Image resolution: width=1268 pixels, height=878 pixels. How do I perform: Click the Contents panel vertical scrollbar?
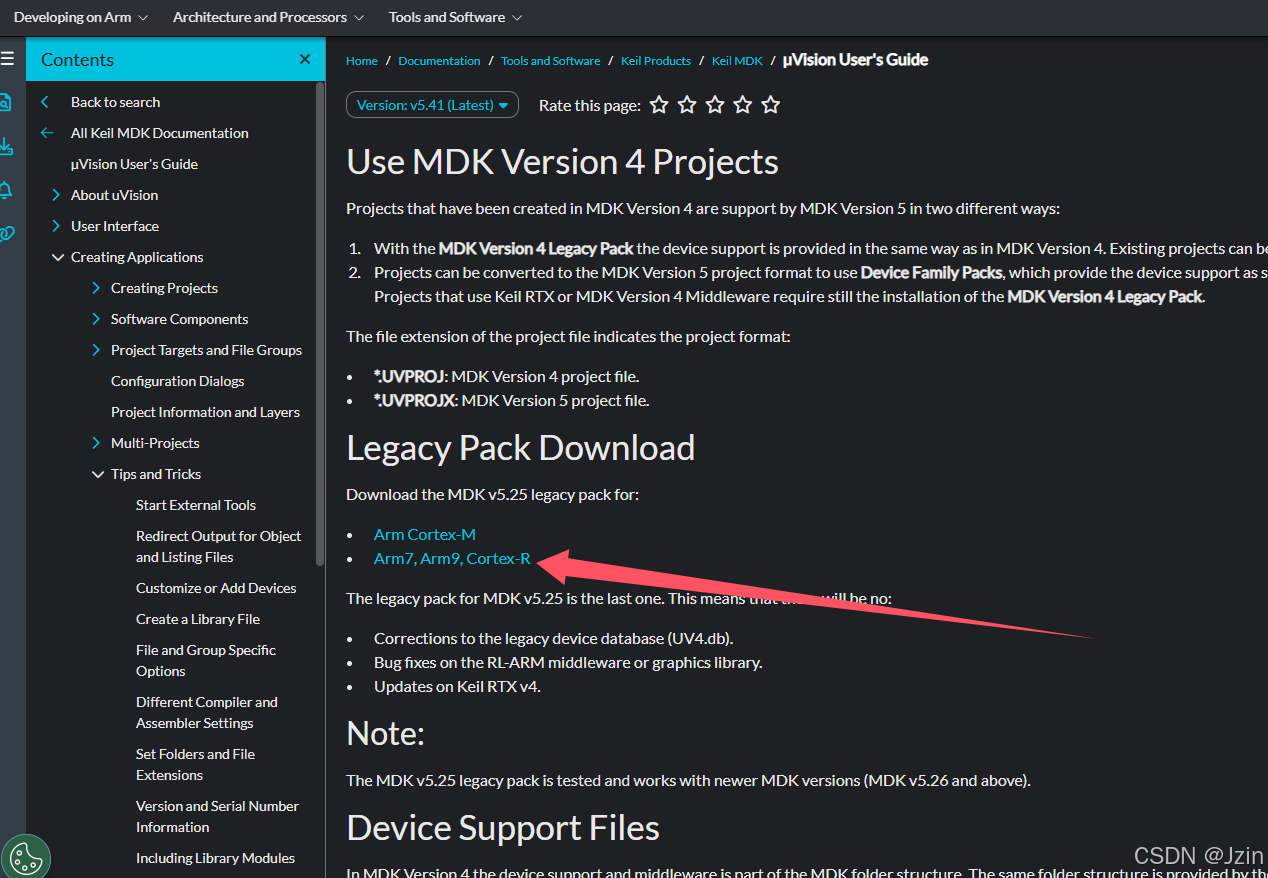320,323
